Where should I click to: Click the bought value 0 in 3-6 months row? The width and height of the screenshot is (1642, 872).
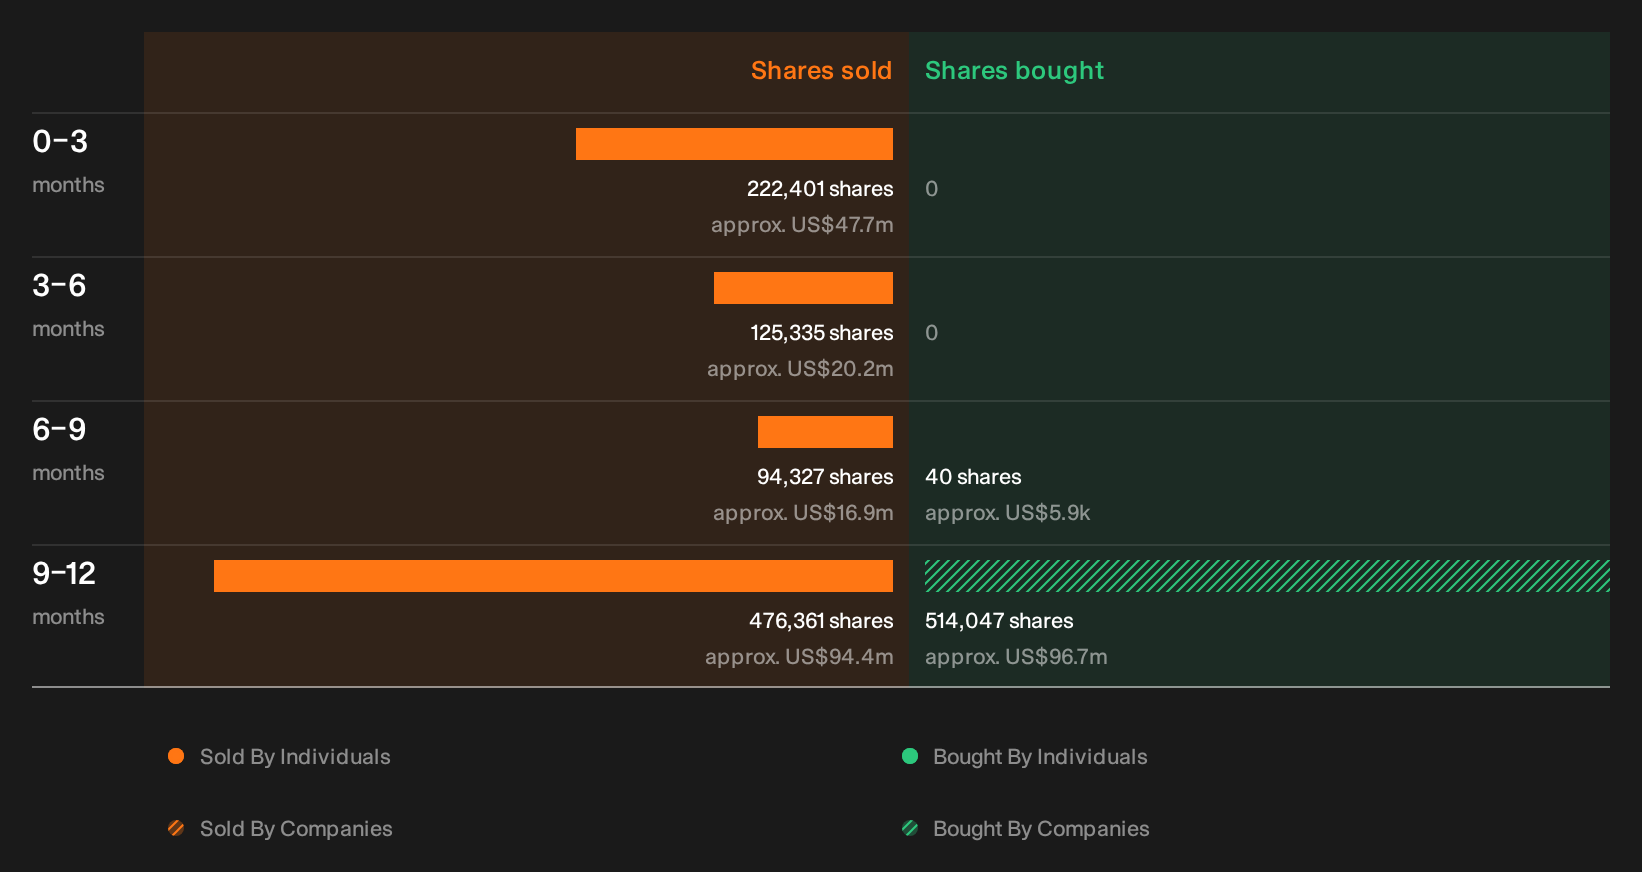931,333
